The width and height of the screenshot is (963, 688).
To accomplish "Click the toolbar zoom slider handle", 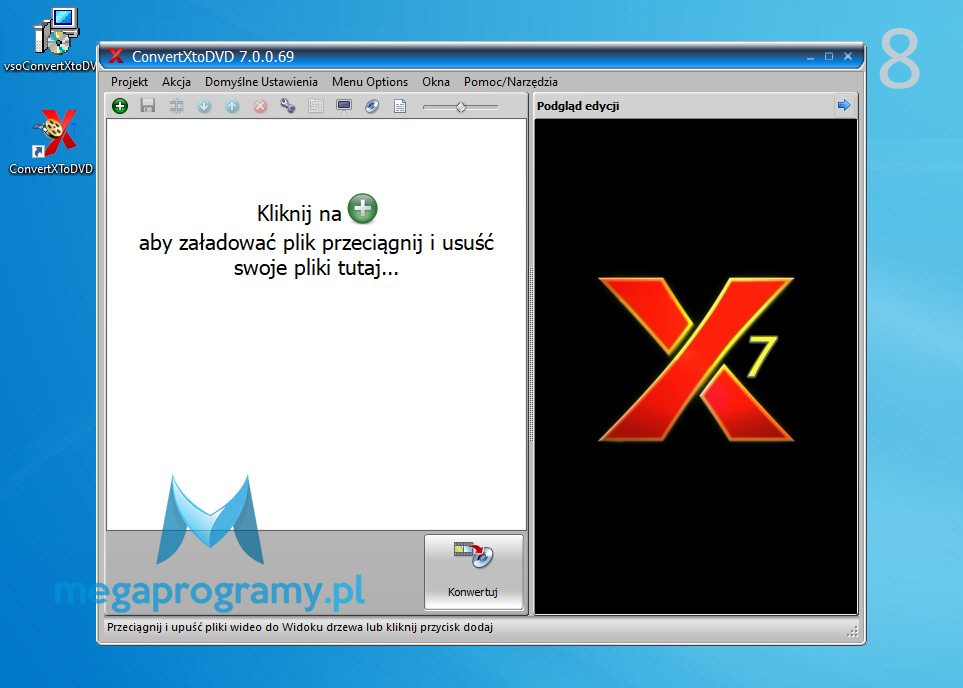I will (x=461, y=107).
